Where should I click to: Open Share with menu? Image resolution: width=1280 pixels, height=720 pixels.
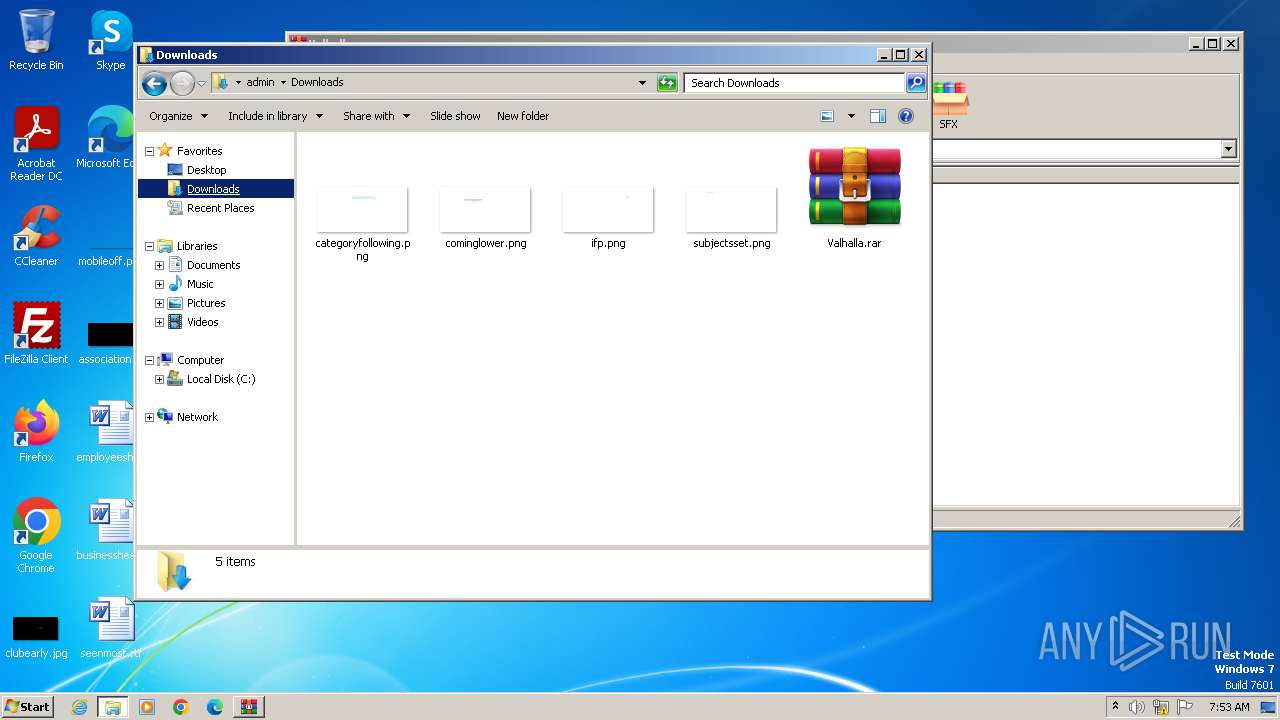coord(376,116)
